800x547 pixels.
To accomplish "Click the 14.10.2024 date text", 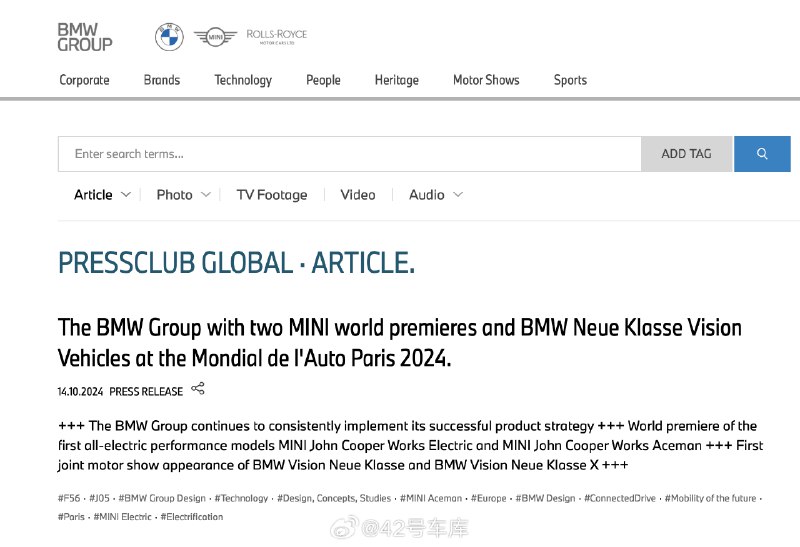I will coord(80,391).
